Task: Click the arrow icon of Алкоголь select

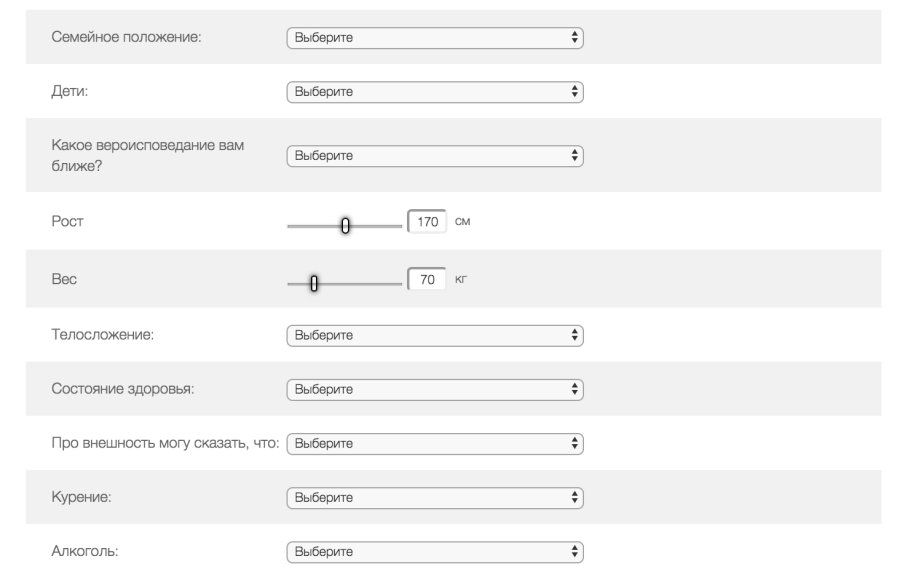Action: coord(574,550)
